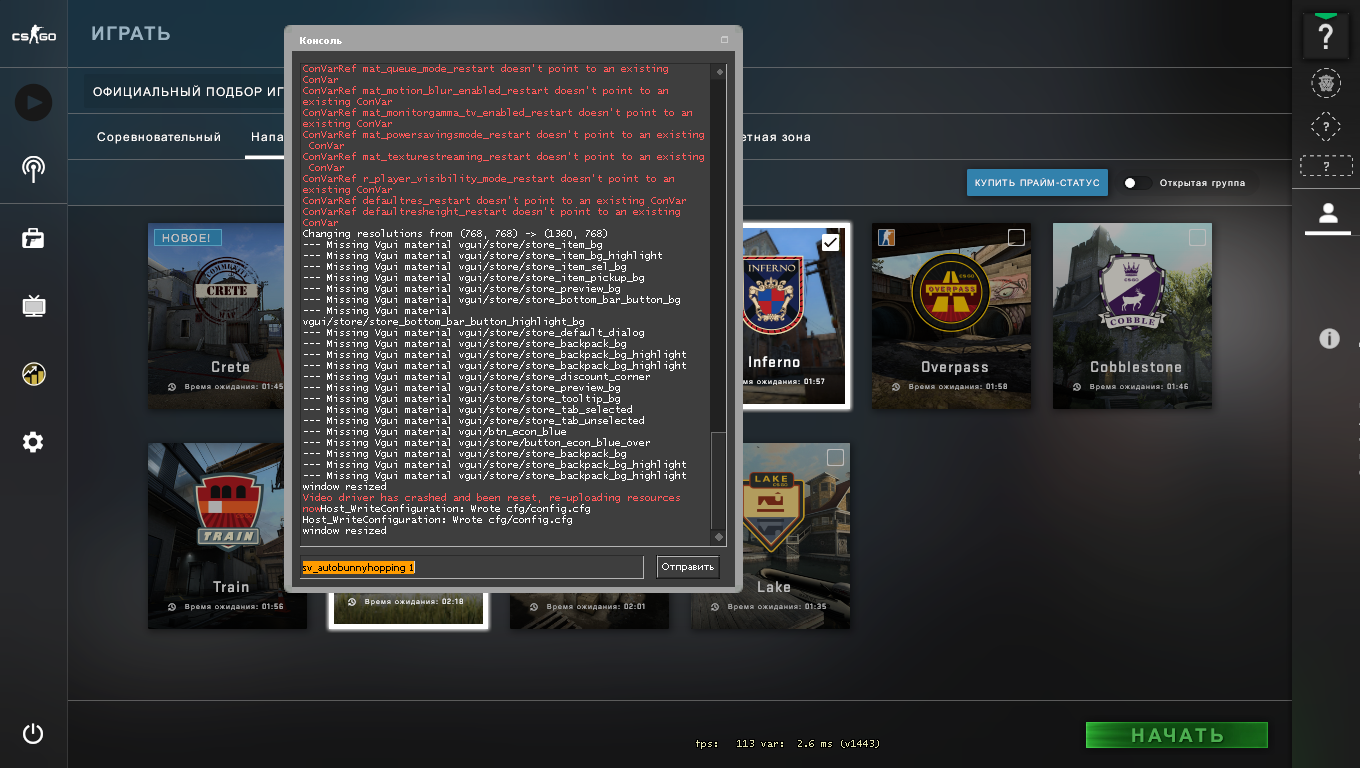Open the Watch TV icon
1360x768 pixels.
click(33, 306)
